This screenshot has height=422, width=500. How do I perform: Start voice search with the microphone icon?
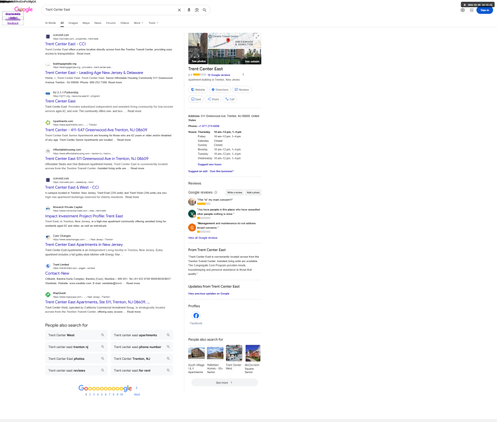point(189,10)
